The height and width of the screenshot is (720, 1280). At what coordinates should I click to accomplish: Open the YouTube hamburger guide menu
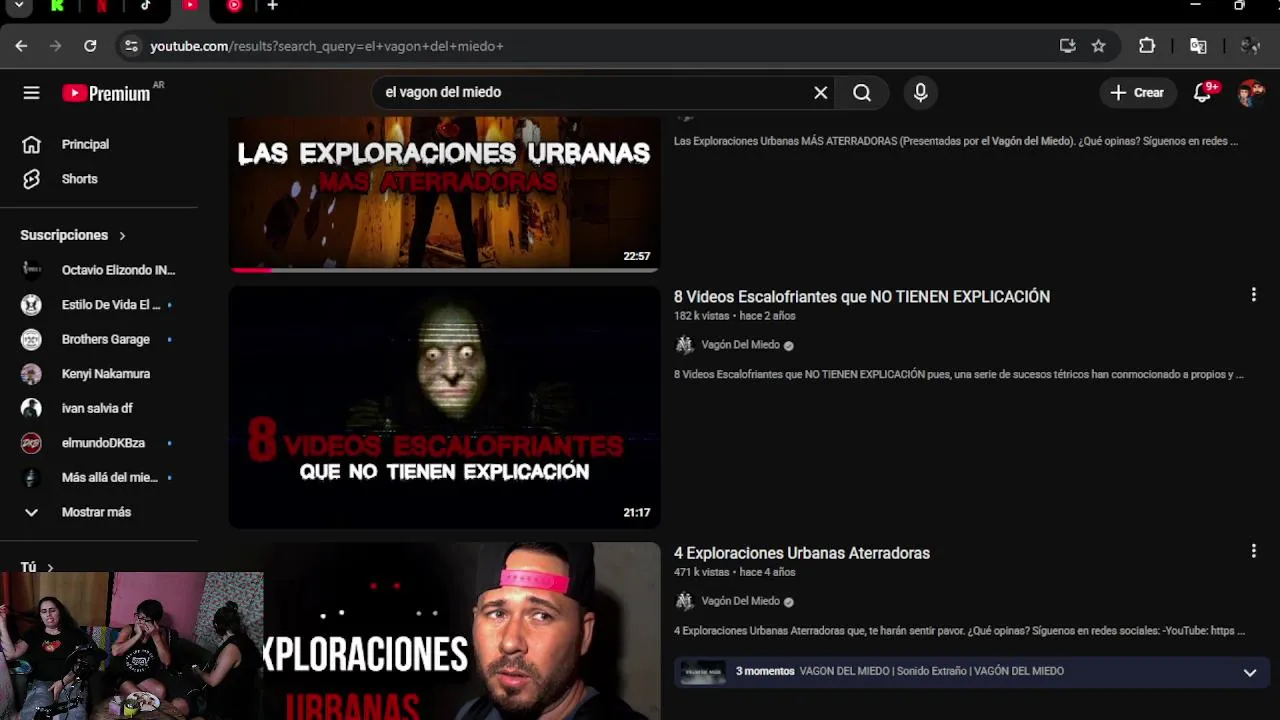(x=31, y=93)
